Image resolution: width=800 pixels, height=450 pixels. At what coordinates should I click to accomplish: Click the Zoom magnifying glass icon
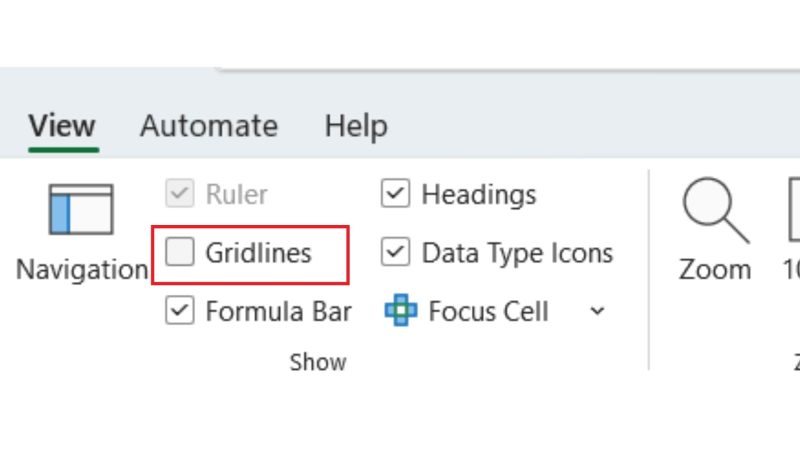point(715,210)
